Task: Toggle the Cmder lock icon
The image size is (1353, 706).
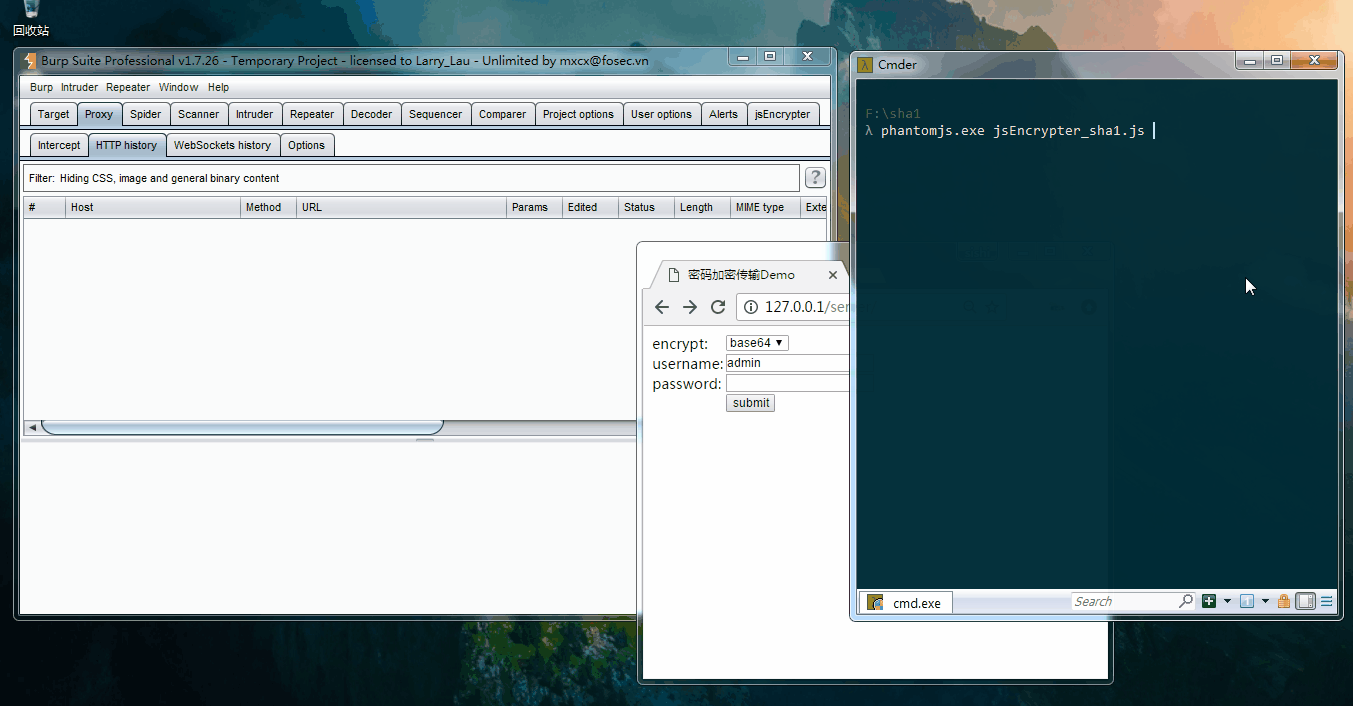Action: [x=1283, y=601]
